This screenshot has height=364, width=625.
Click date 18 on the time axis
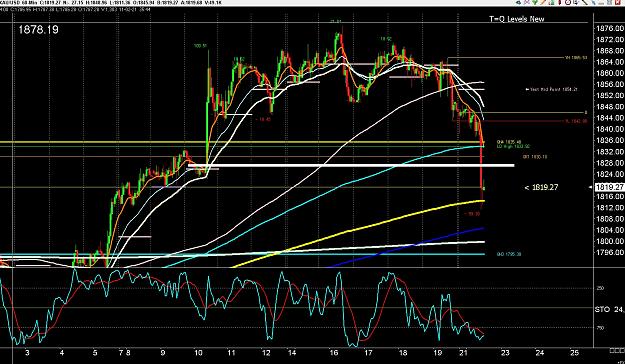[x=403, y=353]
